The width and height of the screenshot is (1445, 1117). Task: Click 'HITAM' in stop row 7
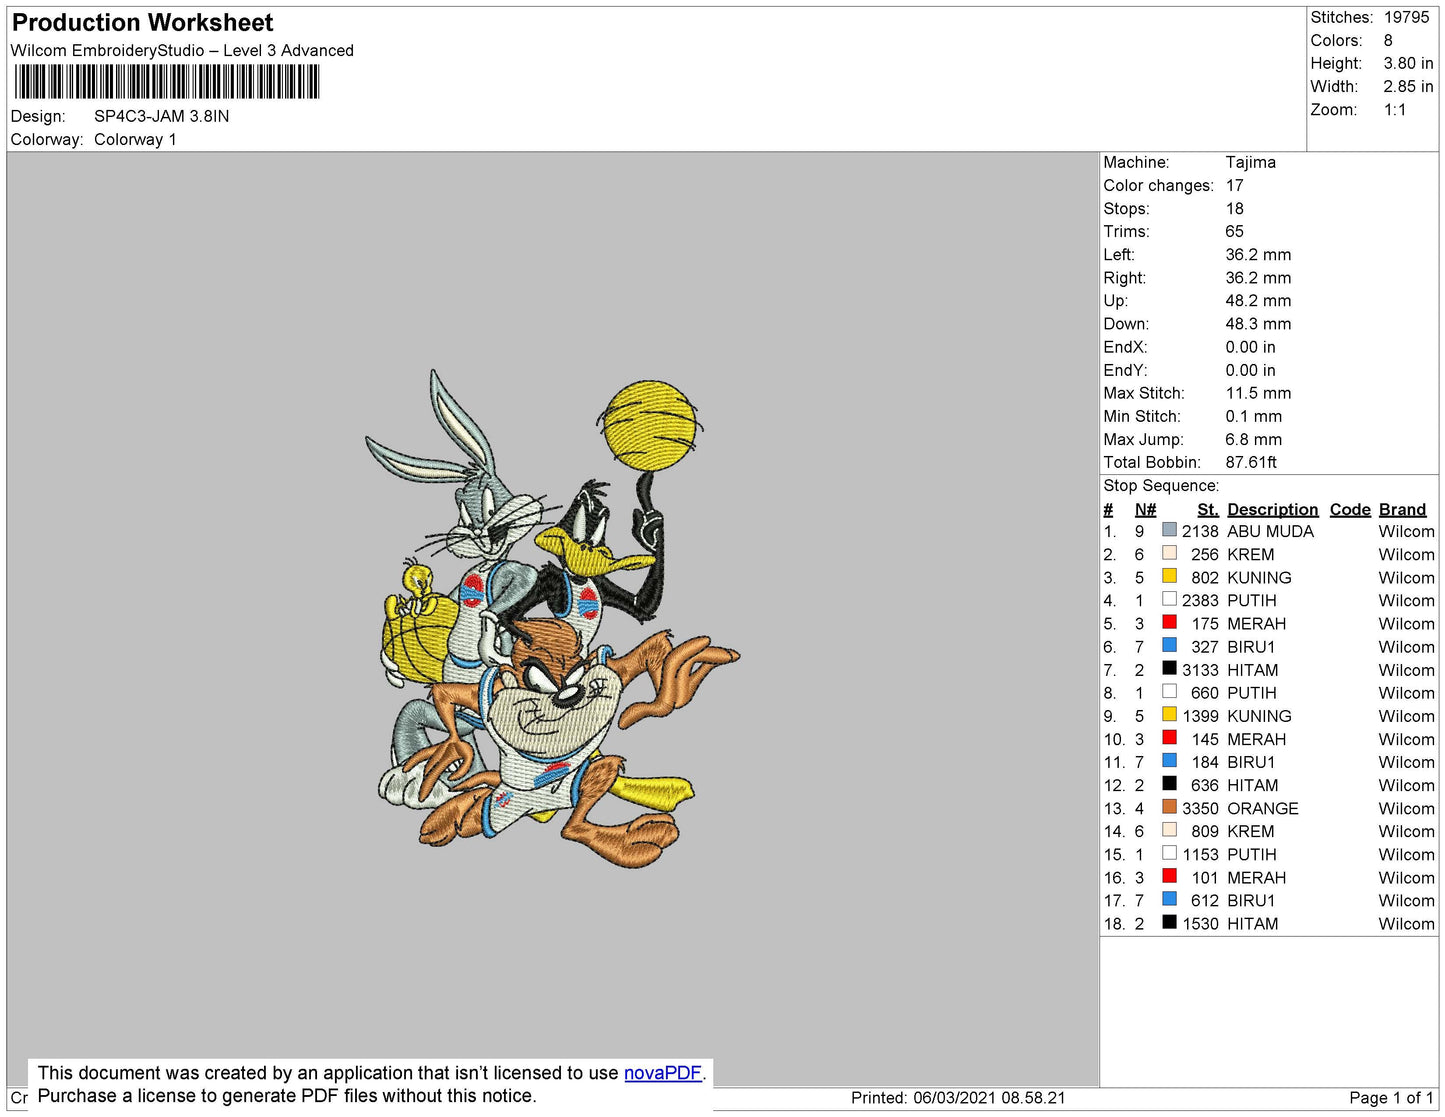1253,670
